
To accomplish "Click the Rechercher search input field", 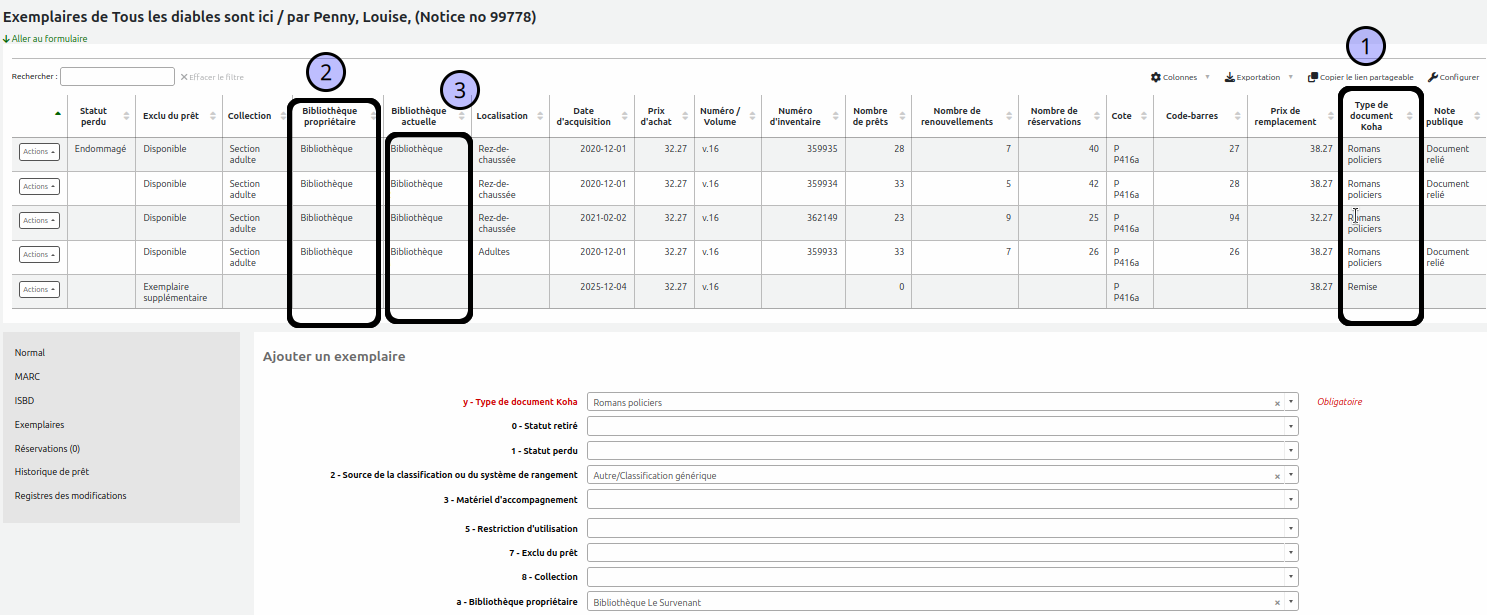I will pos(117,77).
